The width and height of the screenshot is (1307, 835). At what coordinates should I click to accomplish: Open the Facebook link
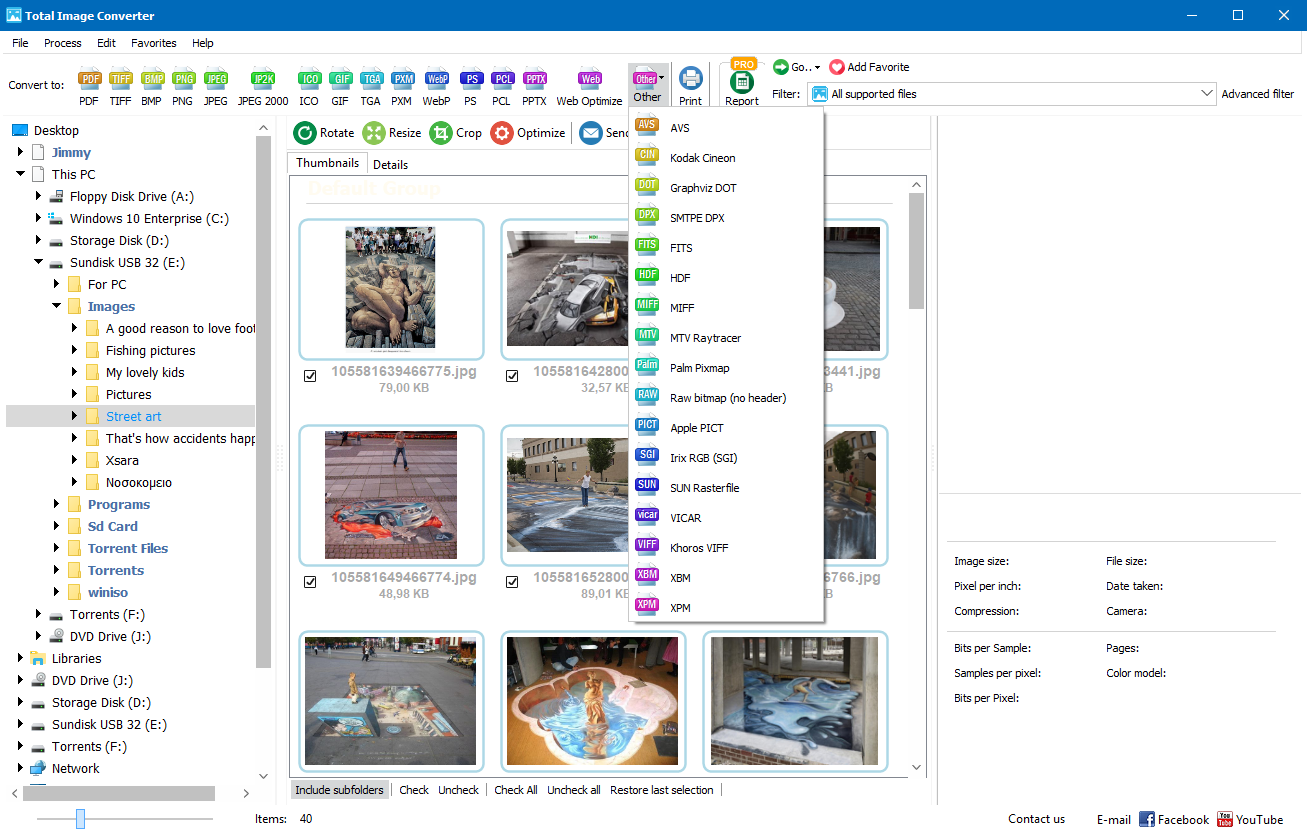[x=1174, y=819]
